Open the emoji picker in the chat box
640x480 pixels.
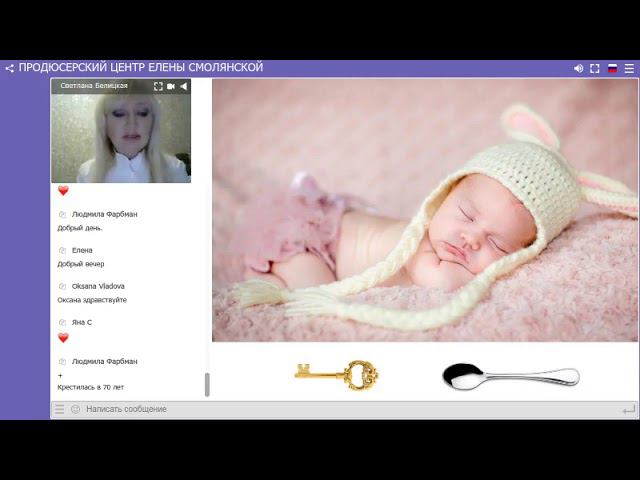[75, 409]
